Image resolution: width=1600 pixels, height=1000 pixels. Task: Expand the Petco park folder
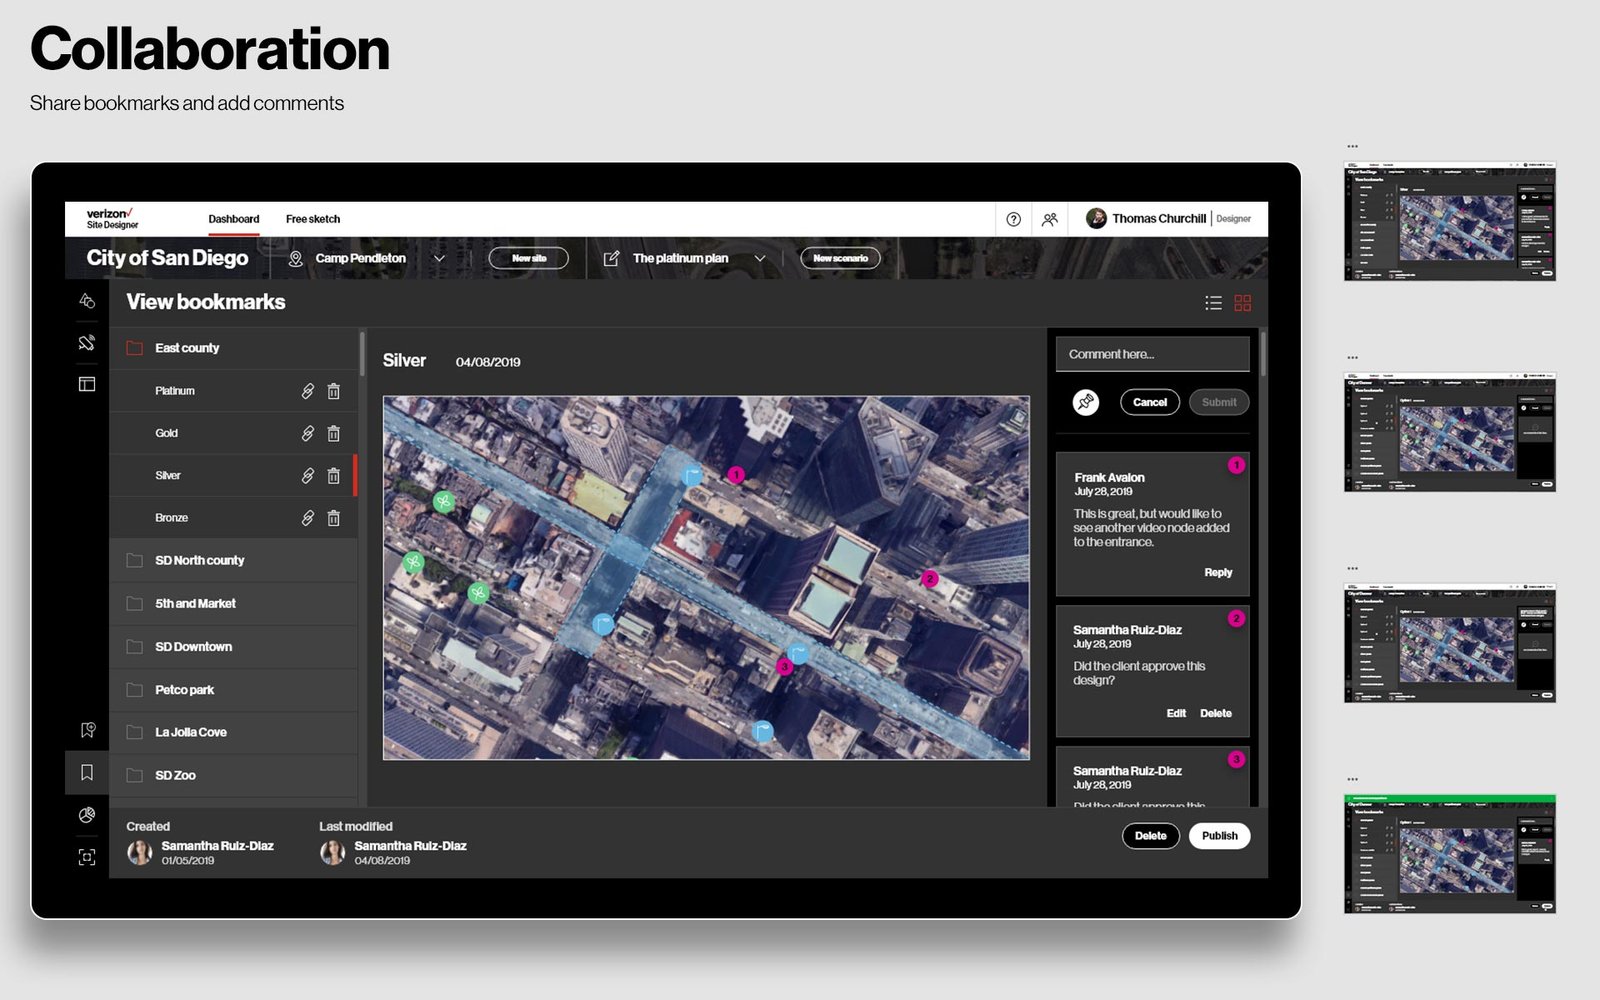tap(233, 690)
